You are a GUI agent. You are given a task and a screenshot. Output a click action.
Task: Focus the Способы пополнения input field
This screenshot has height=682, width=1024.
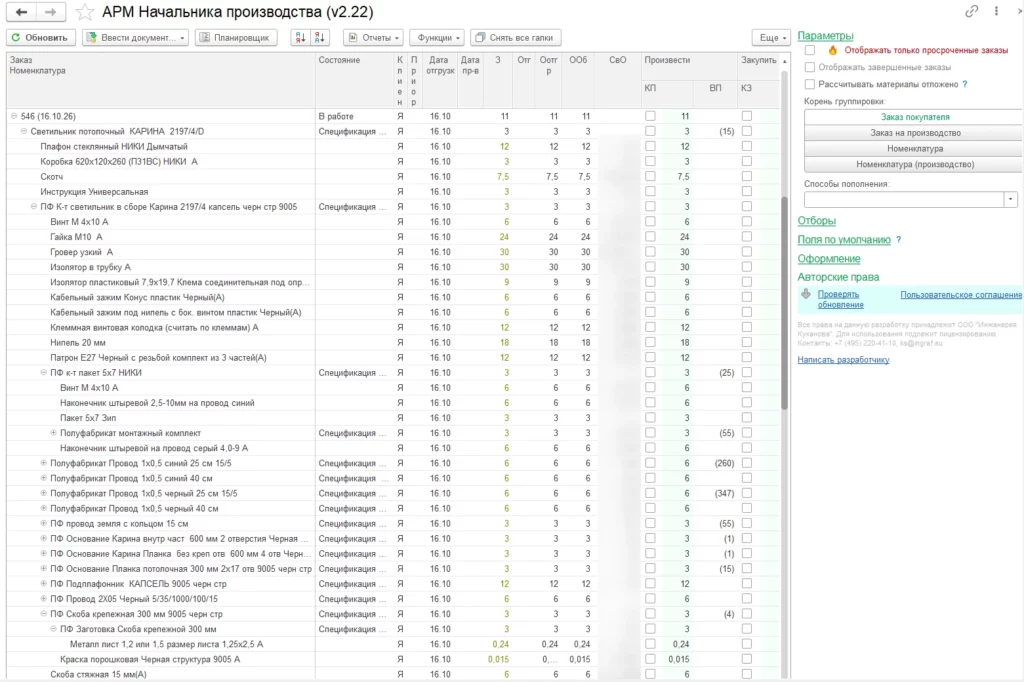904,199
